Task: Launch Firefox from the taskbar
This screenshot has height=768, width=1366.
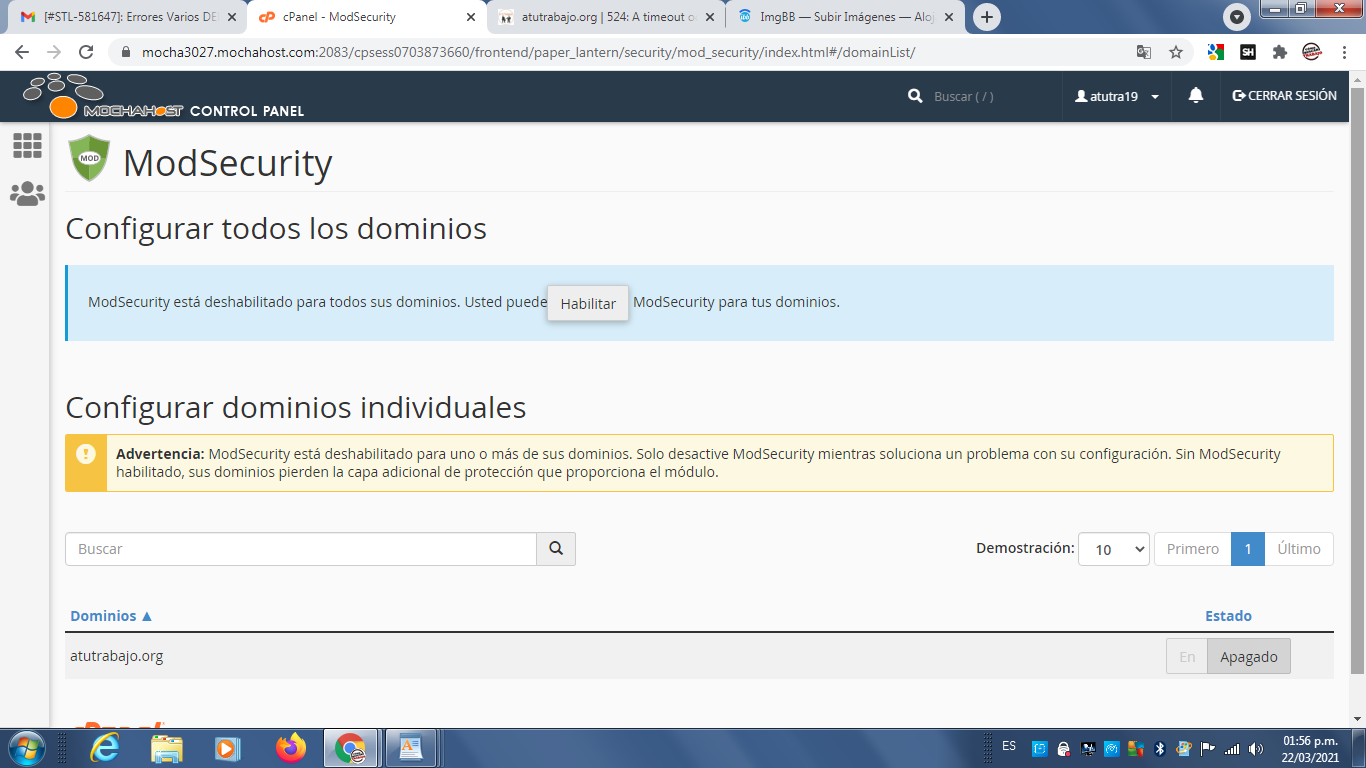Action: (291, 748)
